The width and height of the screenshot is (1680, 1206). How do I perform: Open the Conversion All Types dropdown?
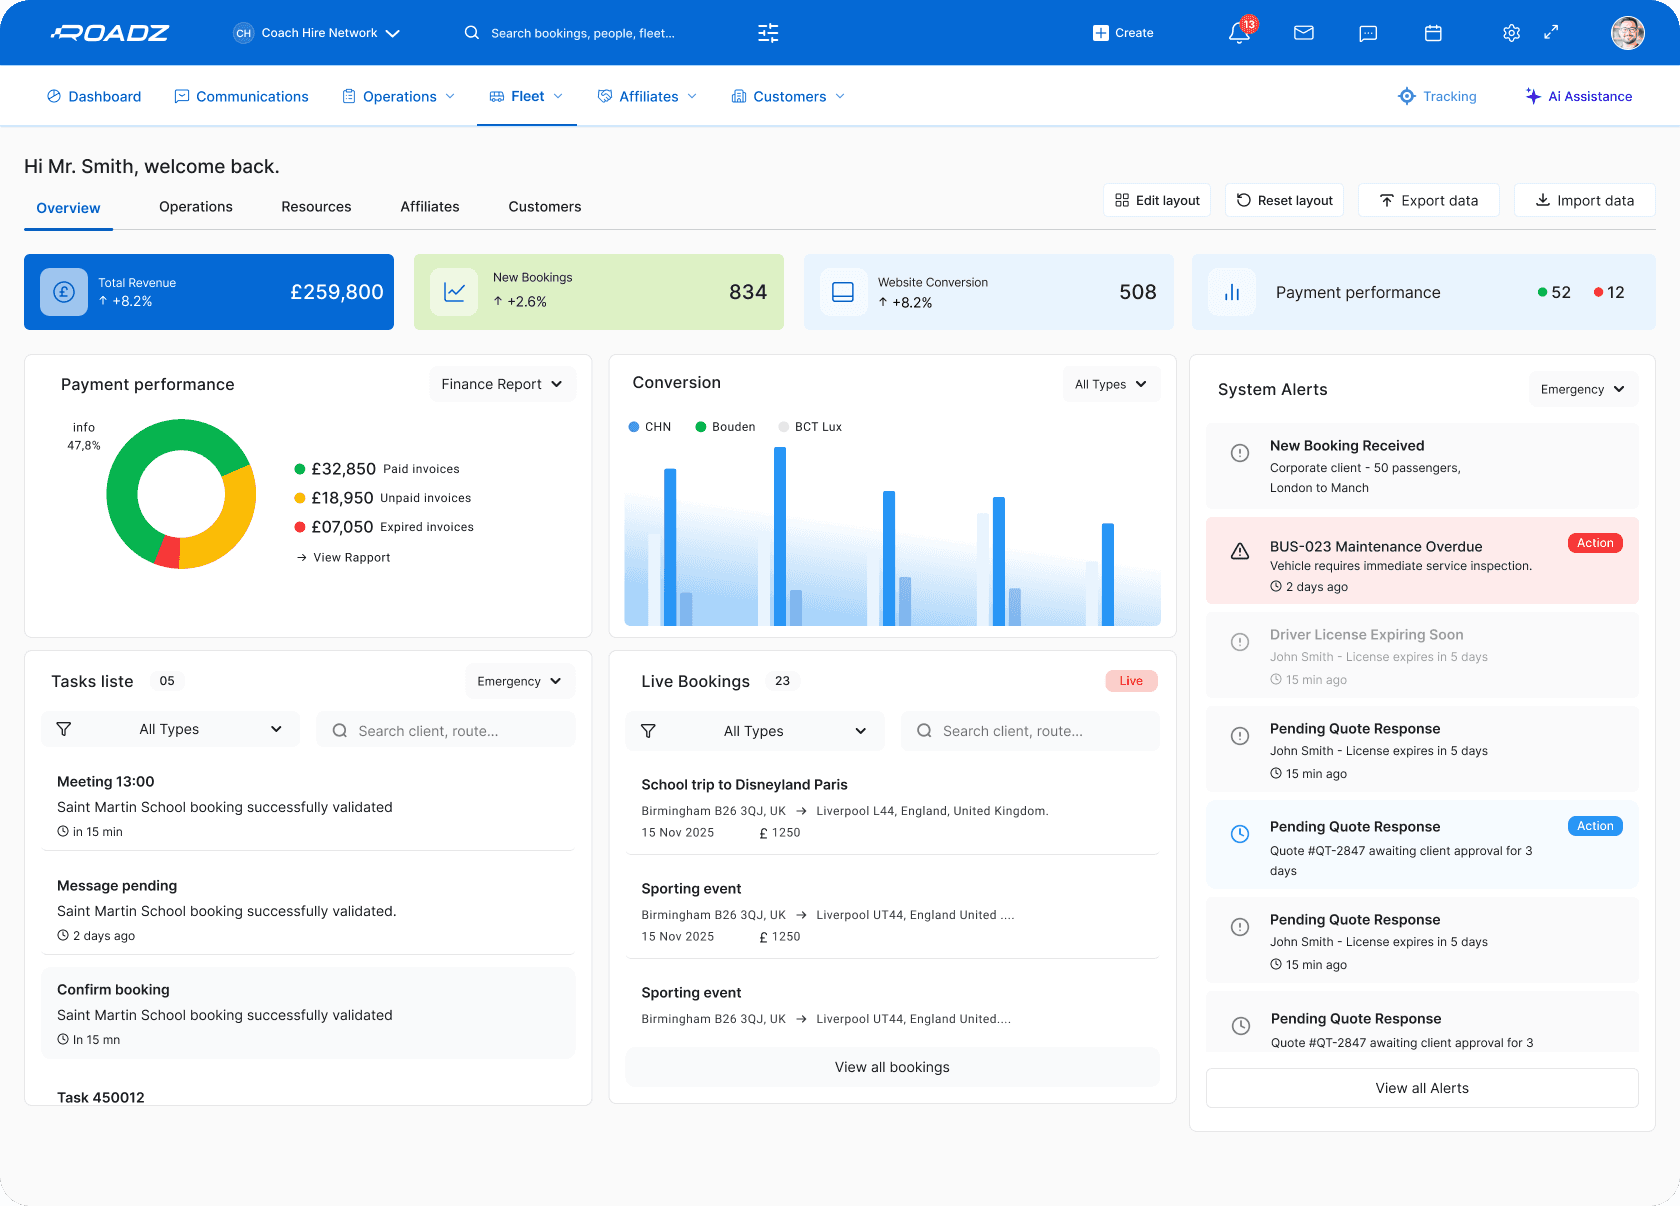coord(1111,384)
